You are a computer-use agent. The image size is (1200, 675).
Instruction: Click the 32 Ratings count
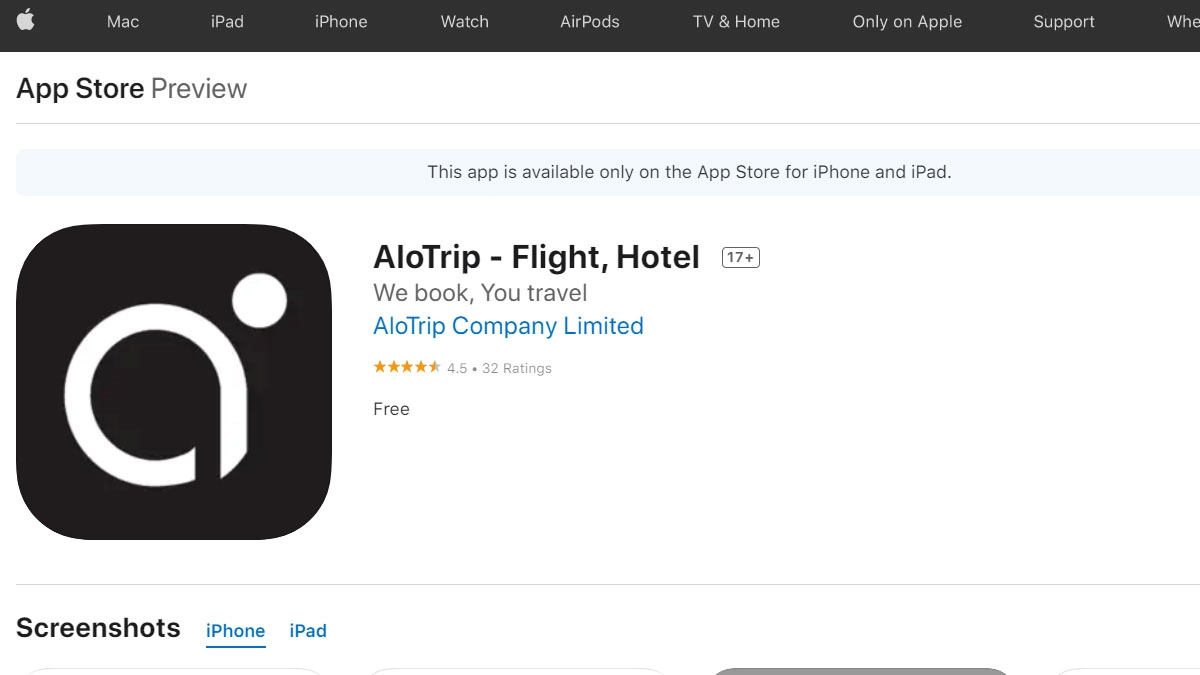517,368
